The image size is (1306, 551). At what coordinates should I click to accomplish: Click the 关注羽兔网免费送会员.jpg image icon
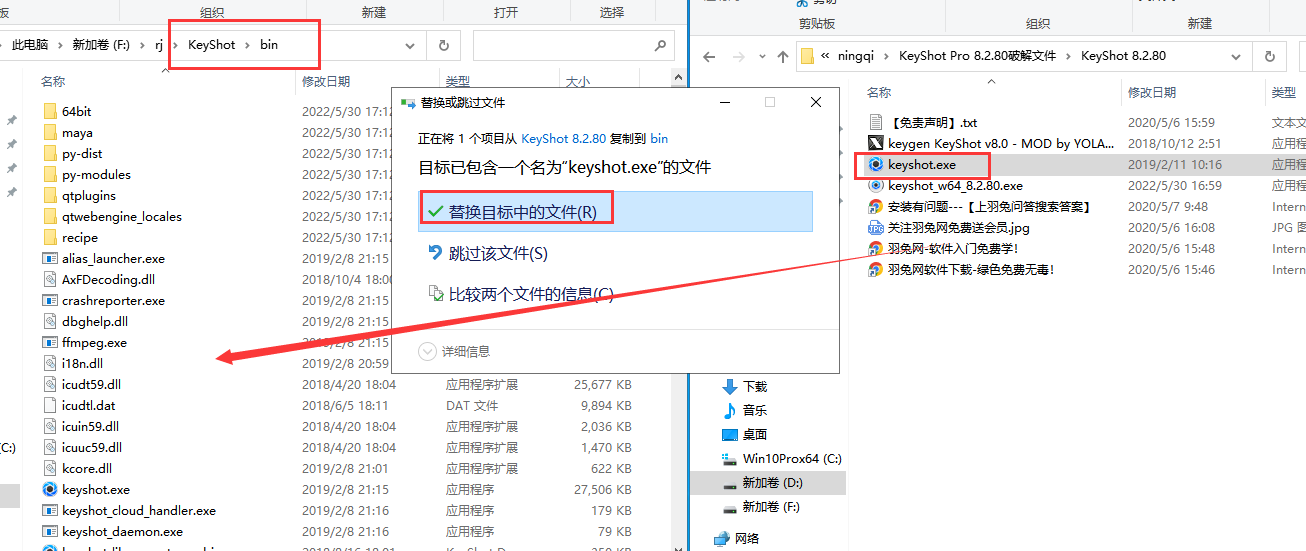click(876, 227)
